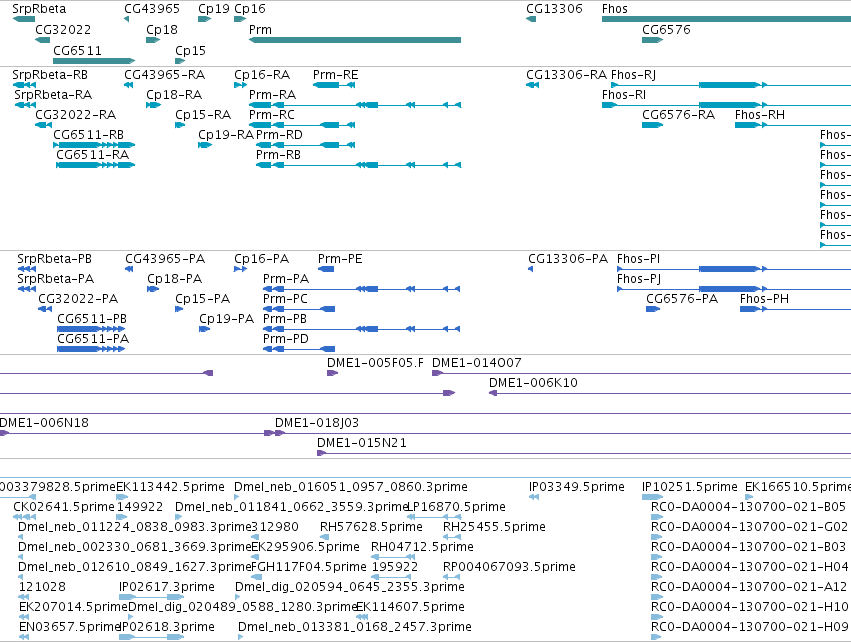Screen dimensions: 851x642
Task: Click protein Fhos-PH
Action: tap(764, 299)
